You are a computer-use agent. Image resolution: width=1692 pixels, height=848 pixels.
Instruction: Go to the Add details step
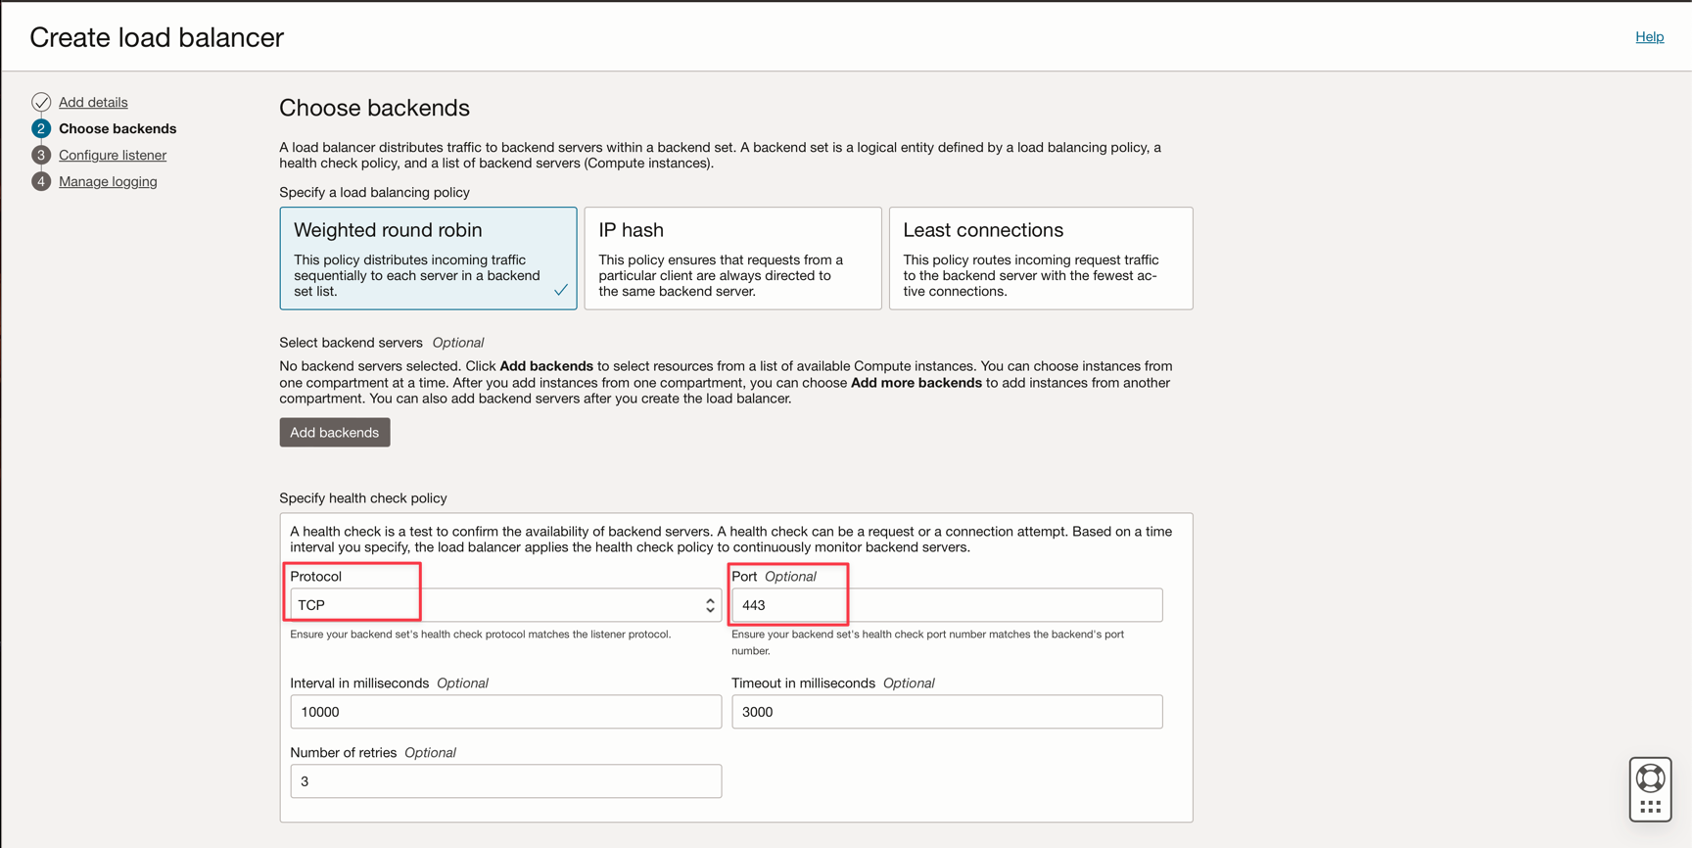pyautogui.click(x=93, y=102)
